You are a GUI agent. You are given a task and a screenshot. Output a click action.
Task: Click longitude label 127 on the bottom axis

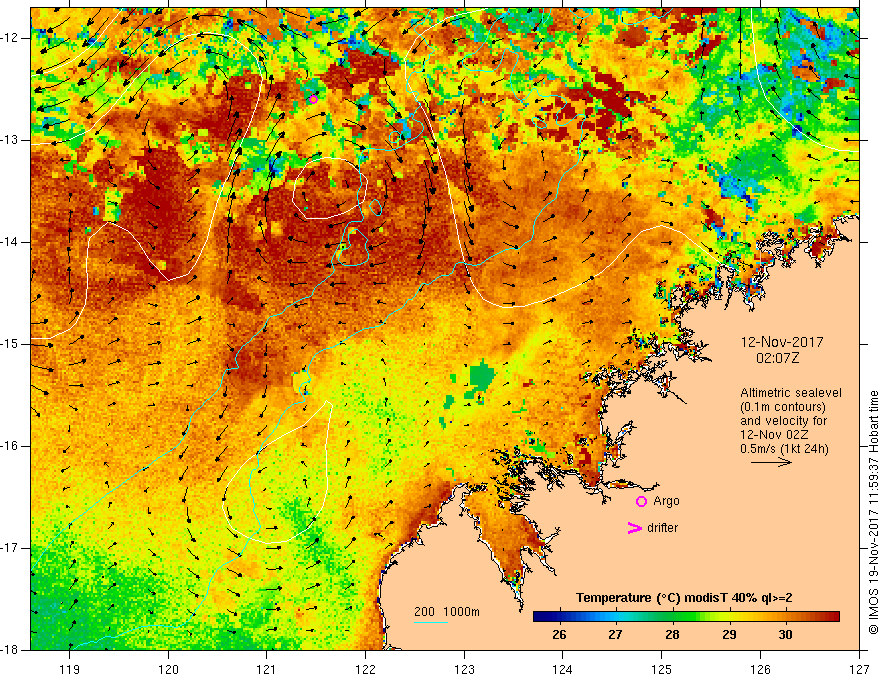[859, 669]
